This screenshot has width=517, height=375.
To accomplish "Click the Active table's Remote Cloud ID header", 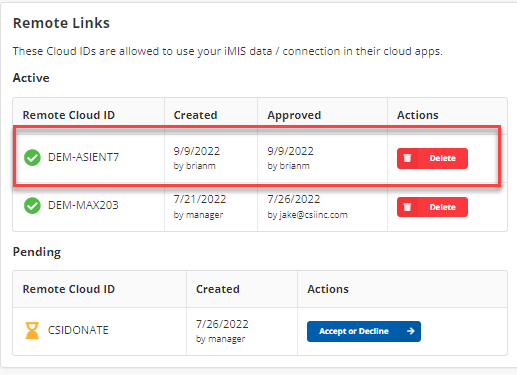I will [69, 115].
